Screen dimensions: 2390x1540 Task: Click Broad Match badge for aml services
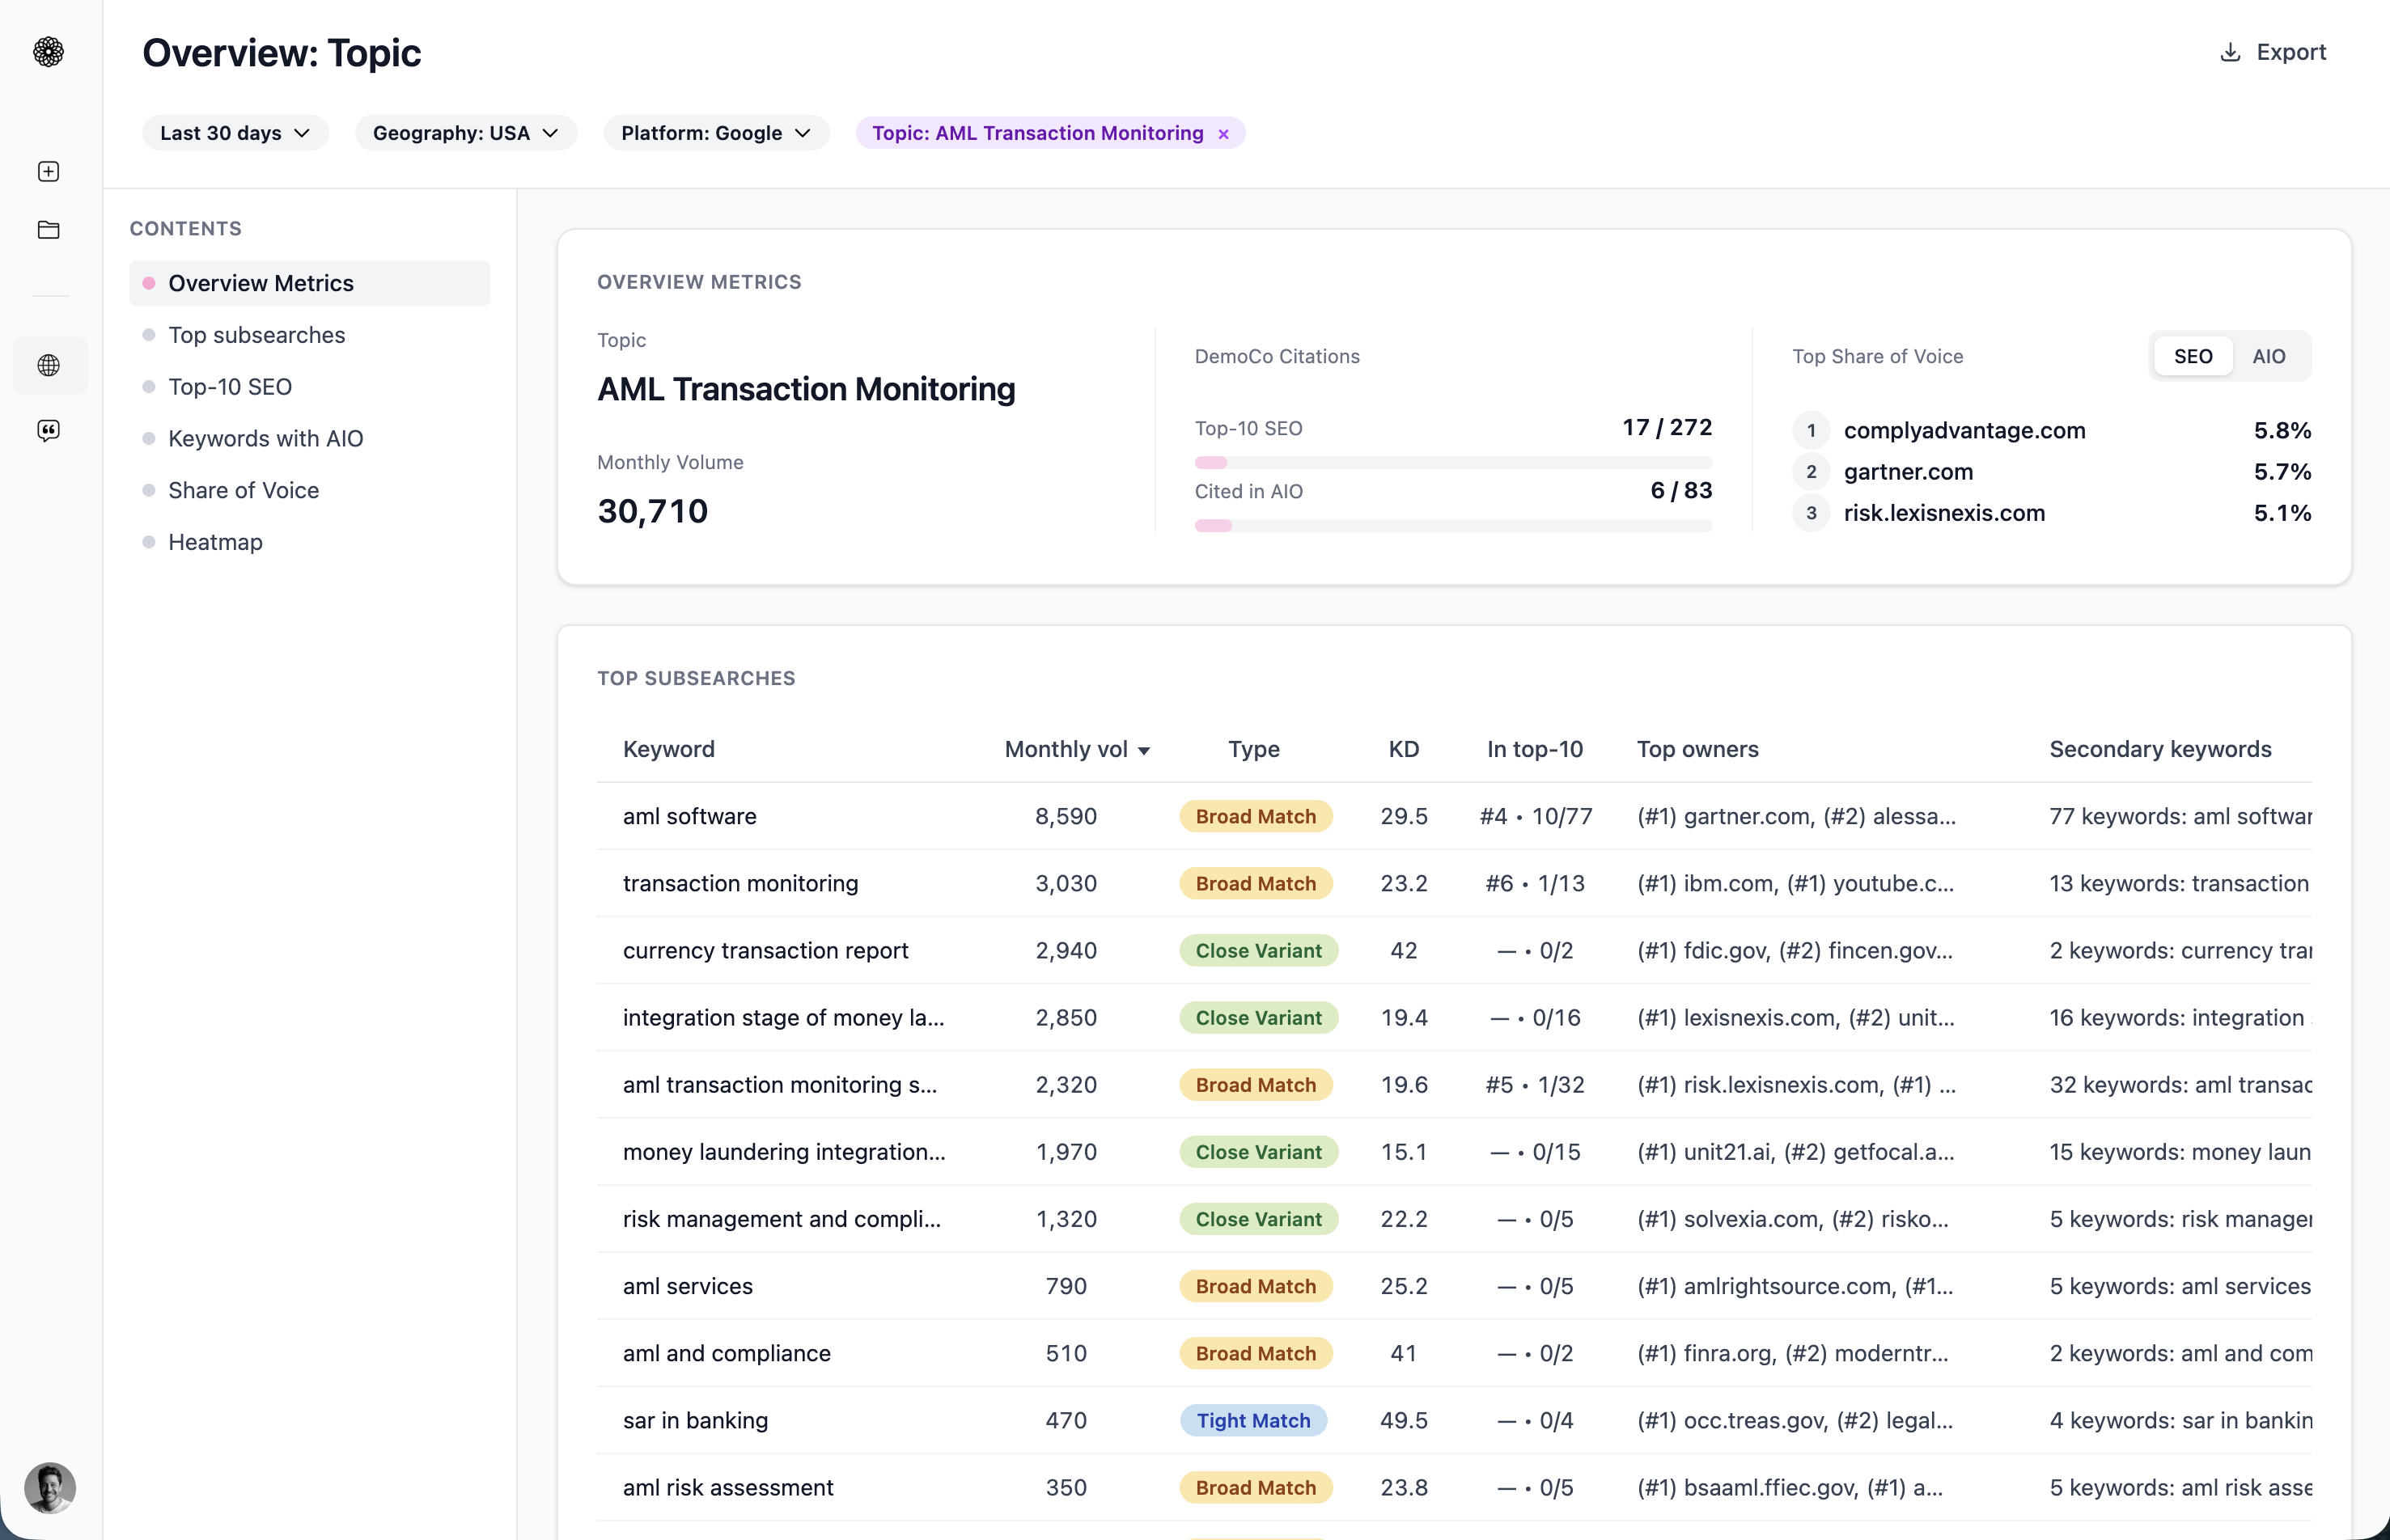[x=1255, y=1286]
